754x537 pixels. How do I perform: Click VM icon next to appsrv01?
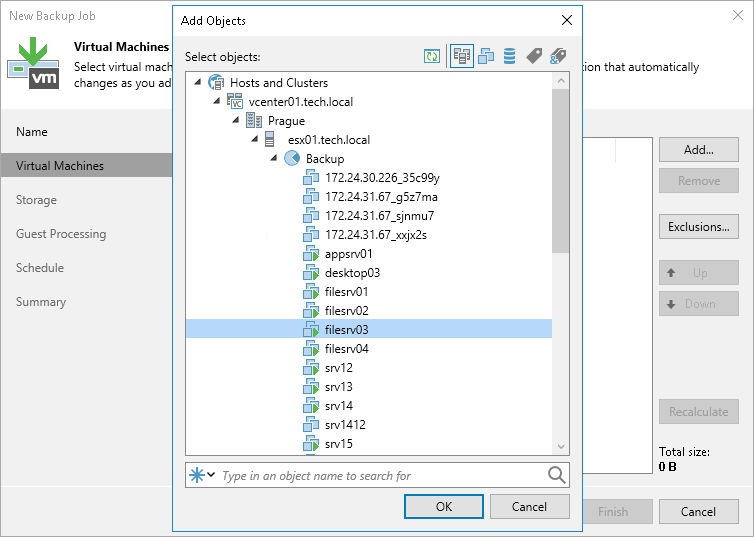[311, 253]
